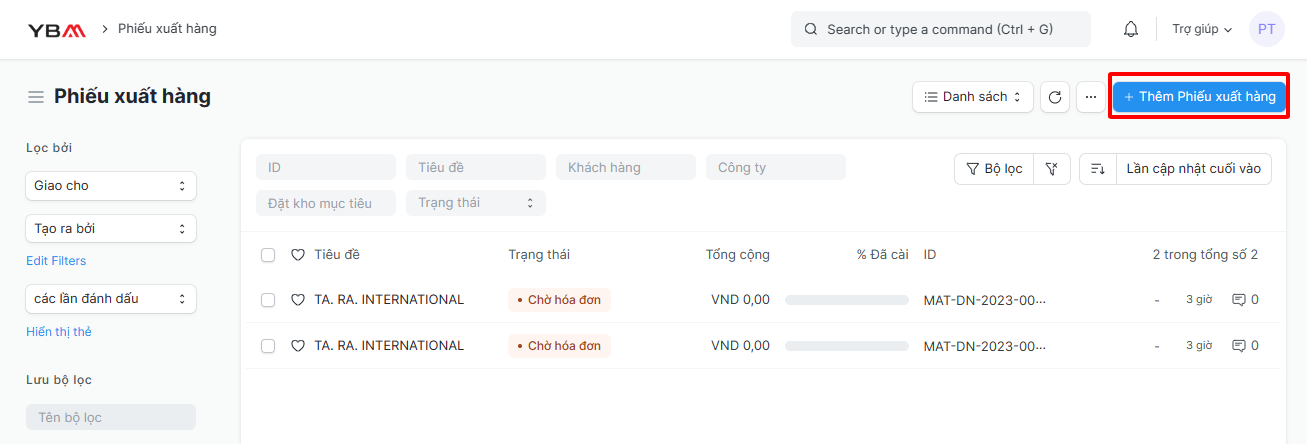
Task: Tick checkbox for first TA. RA. INTERNATIONAL row
Action: [268, 299]
